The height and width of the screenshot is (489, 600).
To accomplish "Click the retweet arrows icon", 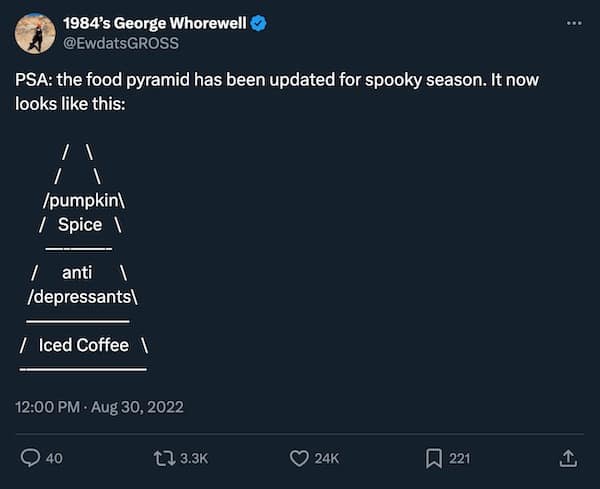I will click(x=161, y=458).
